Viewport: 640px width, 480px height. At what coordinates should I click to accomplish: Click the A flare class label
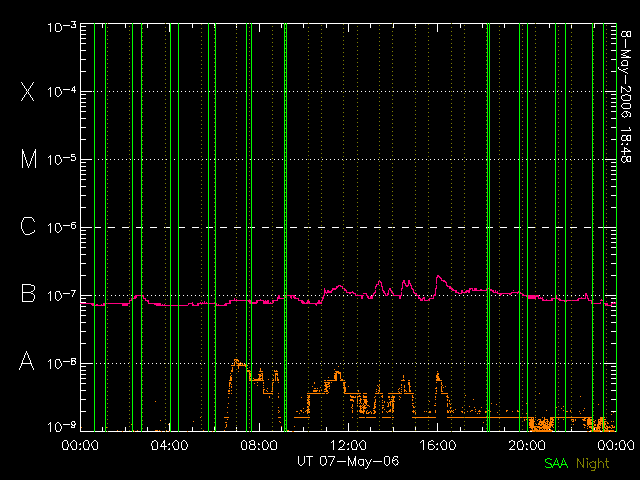(27, 361)
